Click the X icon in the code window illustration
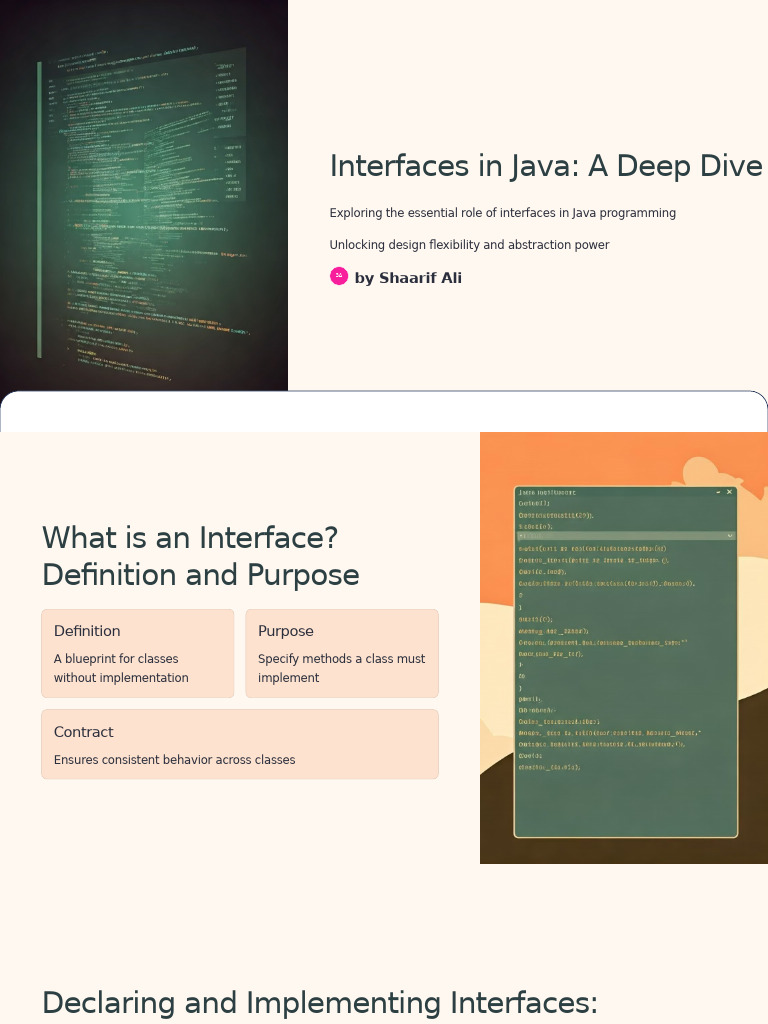This screenshot has height=1024, width=768. pyautogui.click(x=729, y=492)
